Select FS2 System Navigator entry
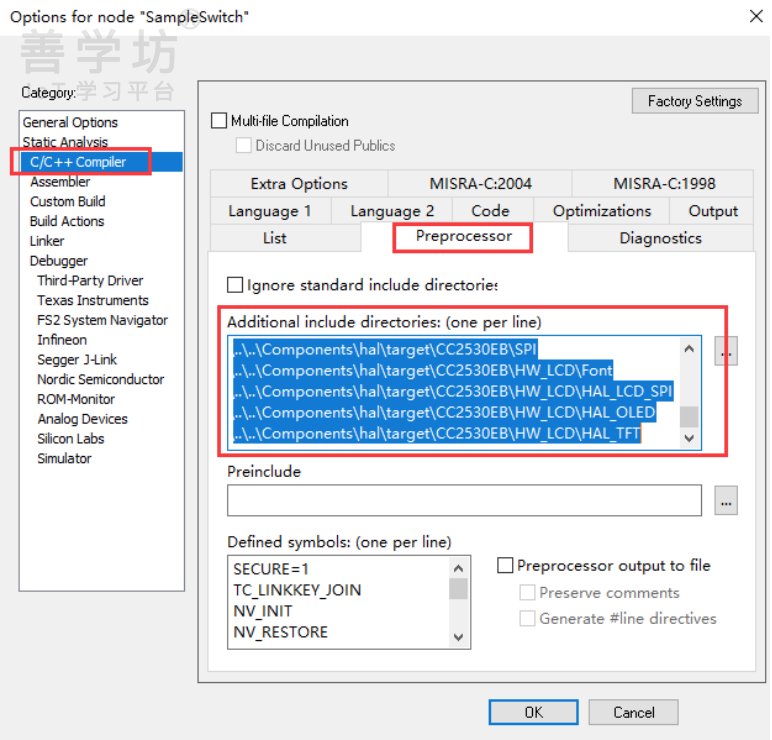 pyautogui.click(x=102, y=320)
